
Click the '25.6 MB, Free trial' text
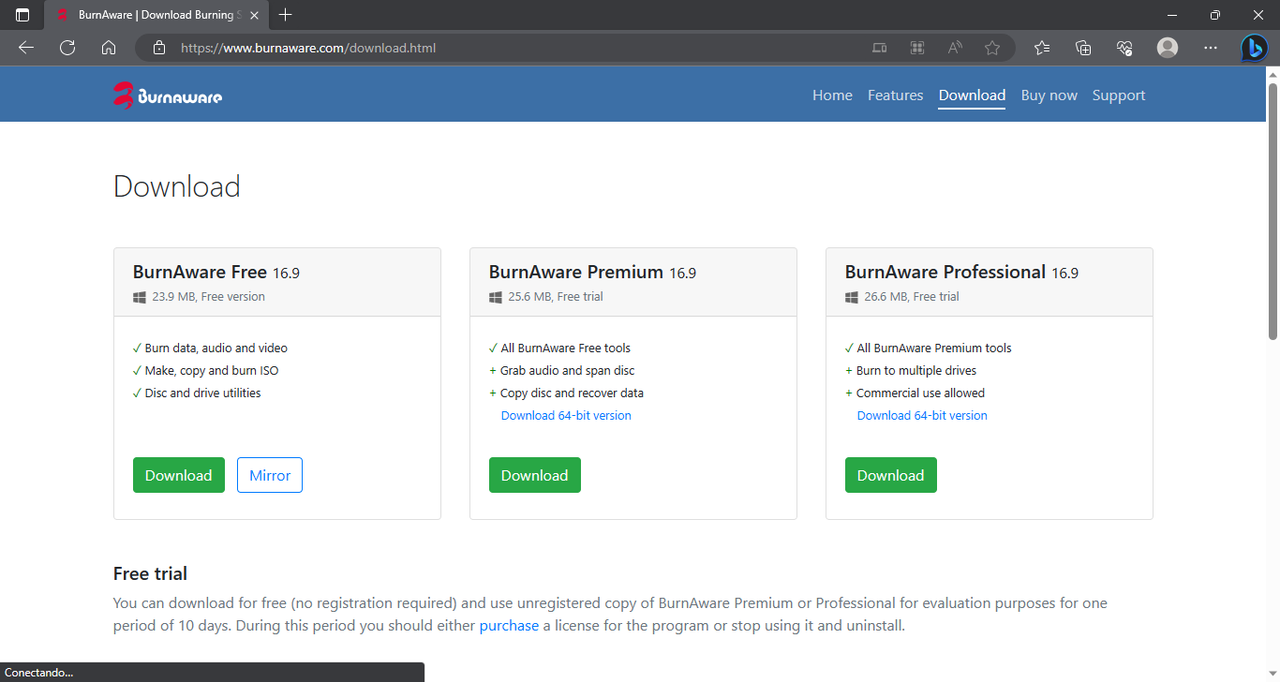coord(556,297)
